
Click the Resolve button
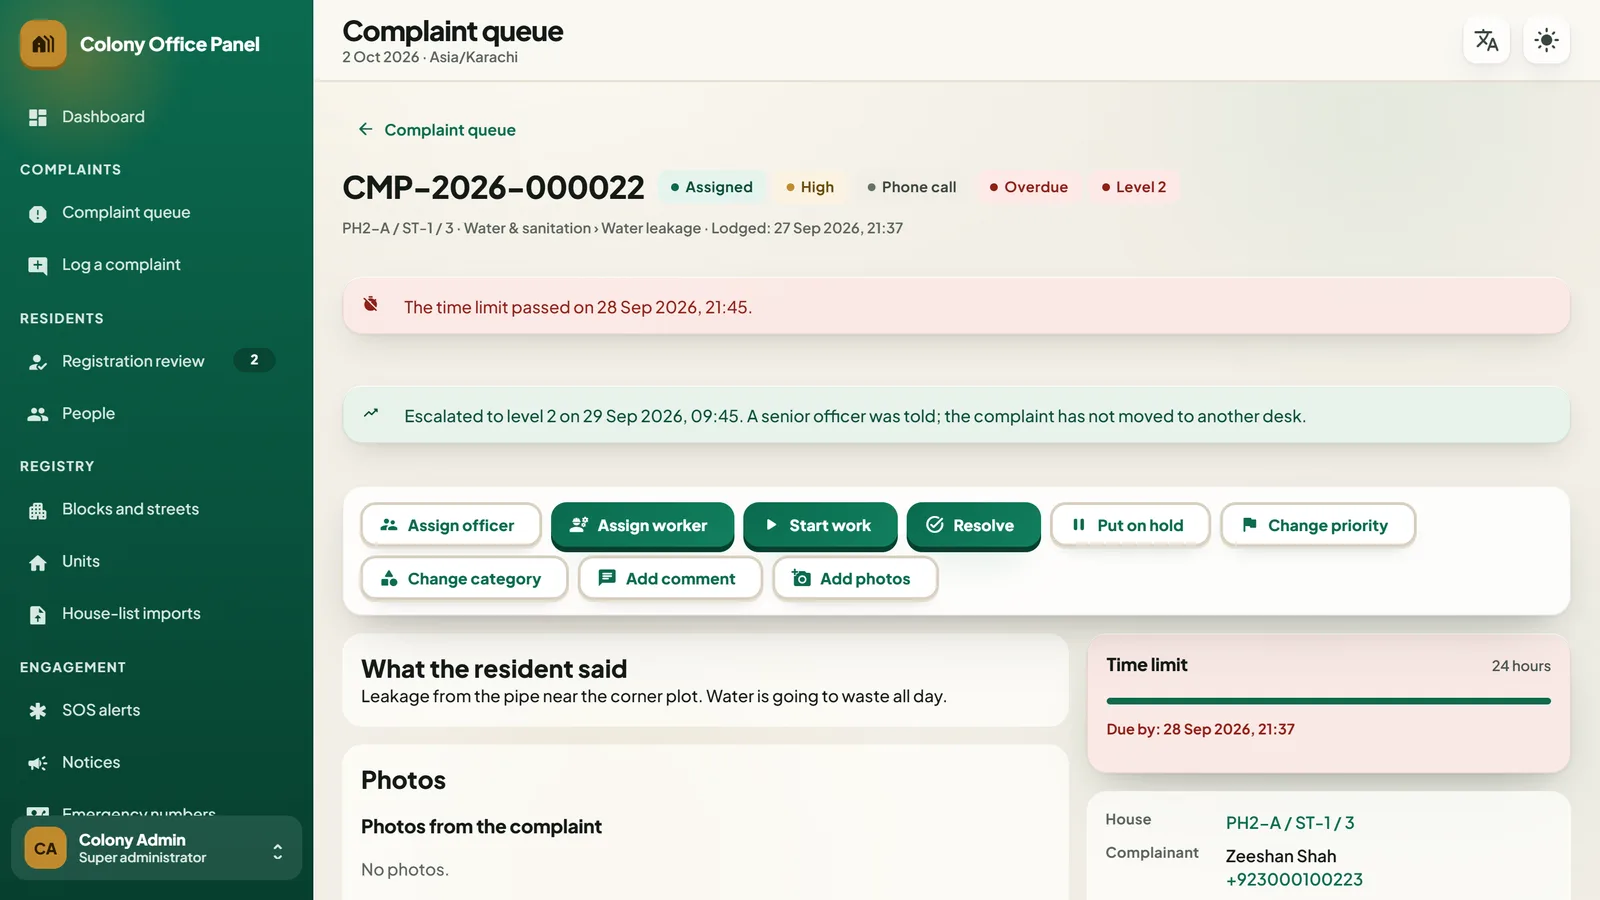pos(973,525)
